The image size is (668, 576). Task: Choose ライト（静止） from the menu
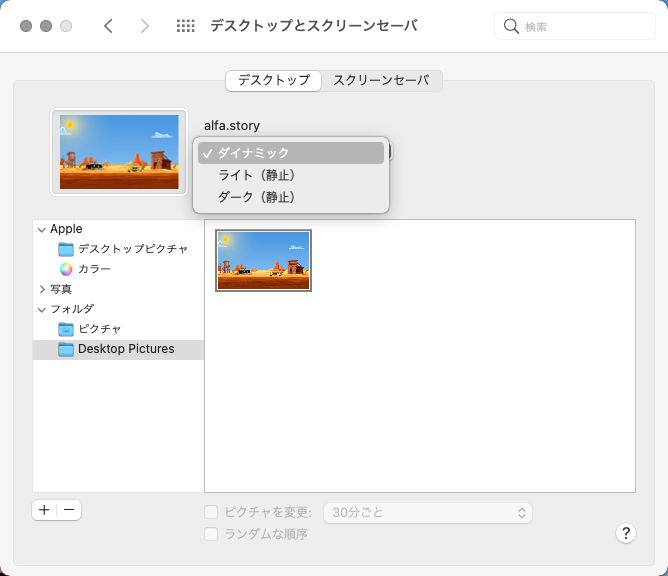coord(257,175)
